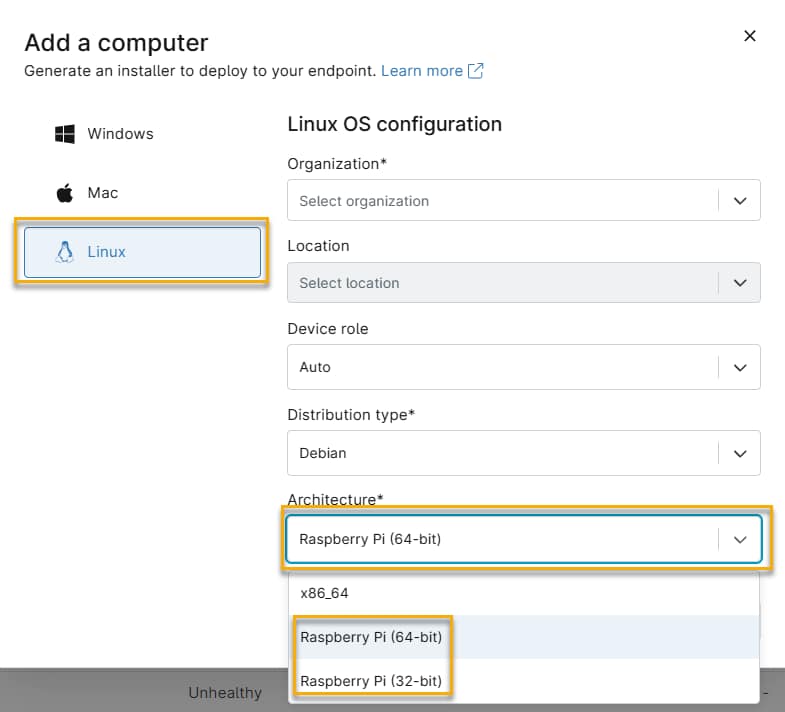The image size is (785, 712).
Task: Collapse the Architecture dropdown via its chevron
Action: click(x=740, y=539)
